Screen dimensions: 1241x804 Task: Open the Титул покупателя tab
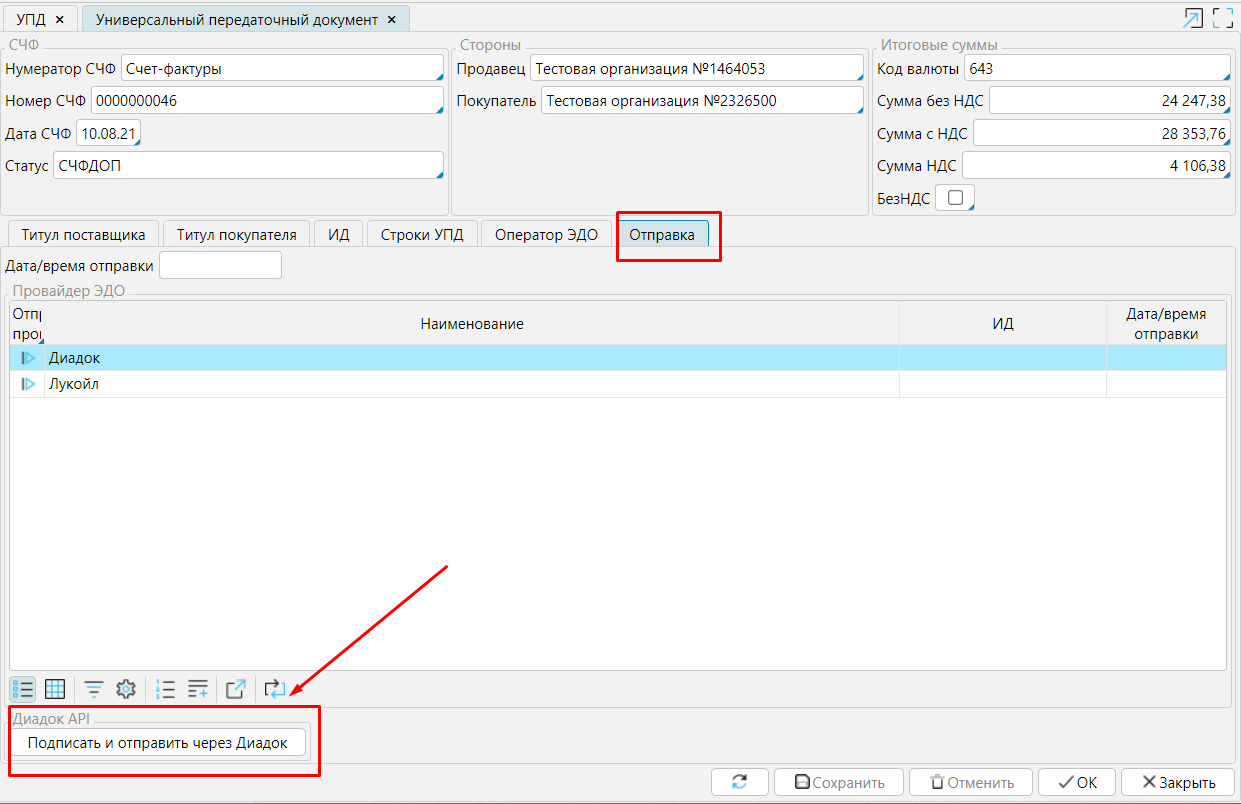pos(237,235)
